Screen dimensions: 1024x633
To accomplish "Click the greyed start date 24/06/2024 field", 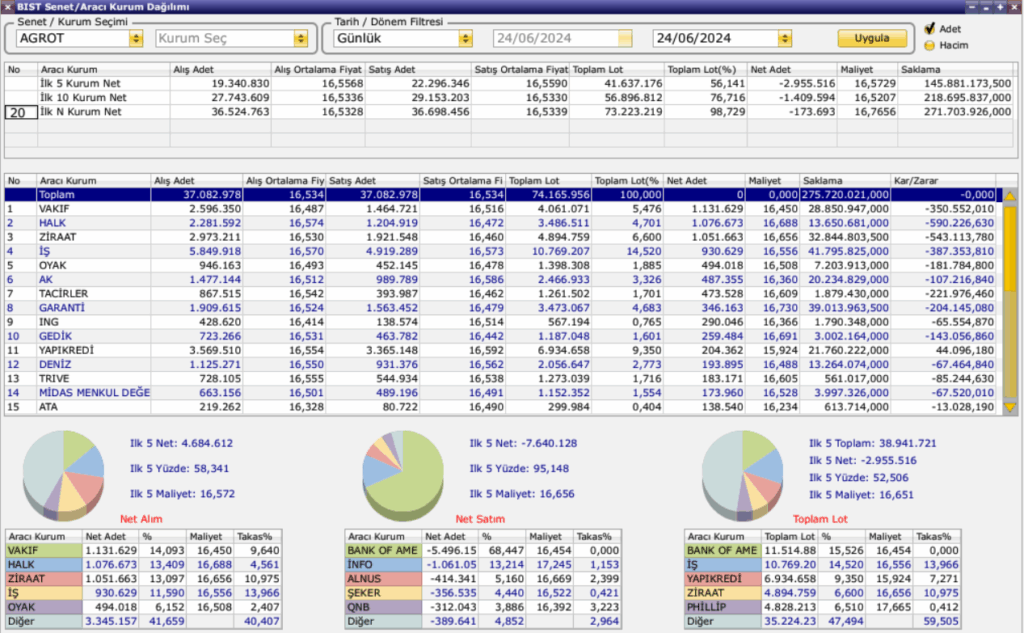I will point(562,39).
